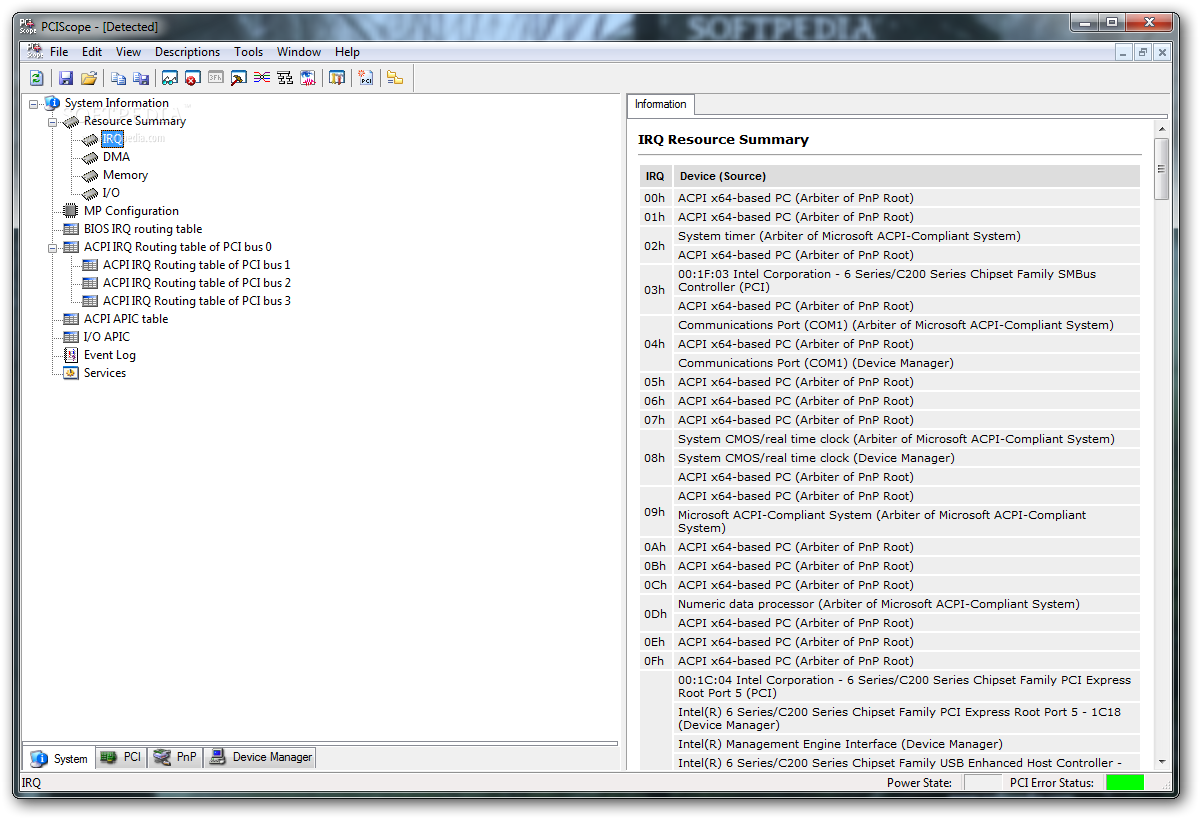Click the window with red X toolbar icon
Viewport: 1200px width, 819px height.
[193, 78]
